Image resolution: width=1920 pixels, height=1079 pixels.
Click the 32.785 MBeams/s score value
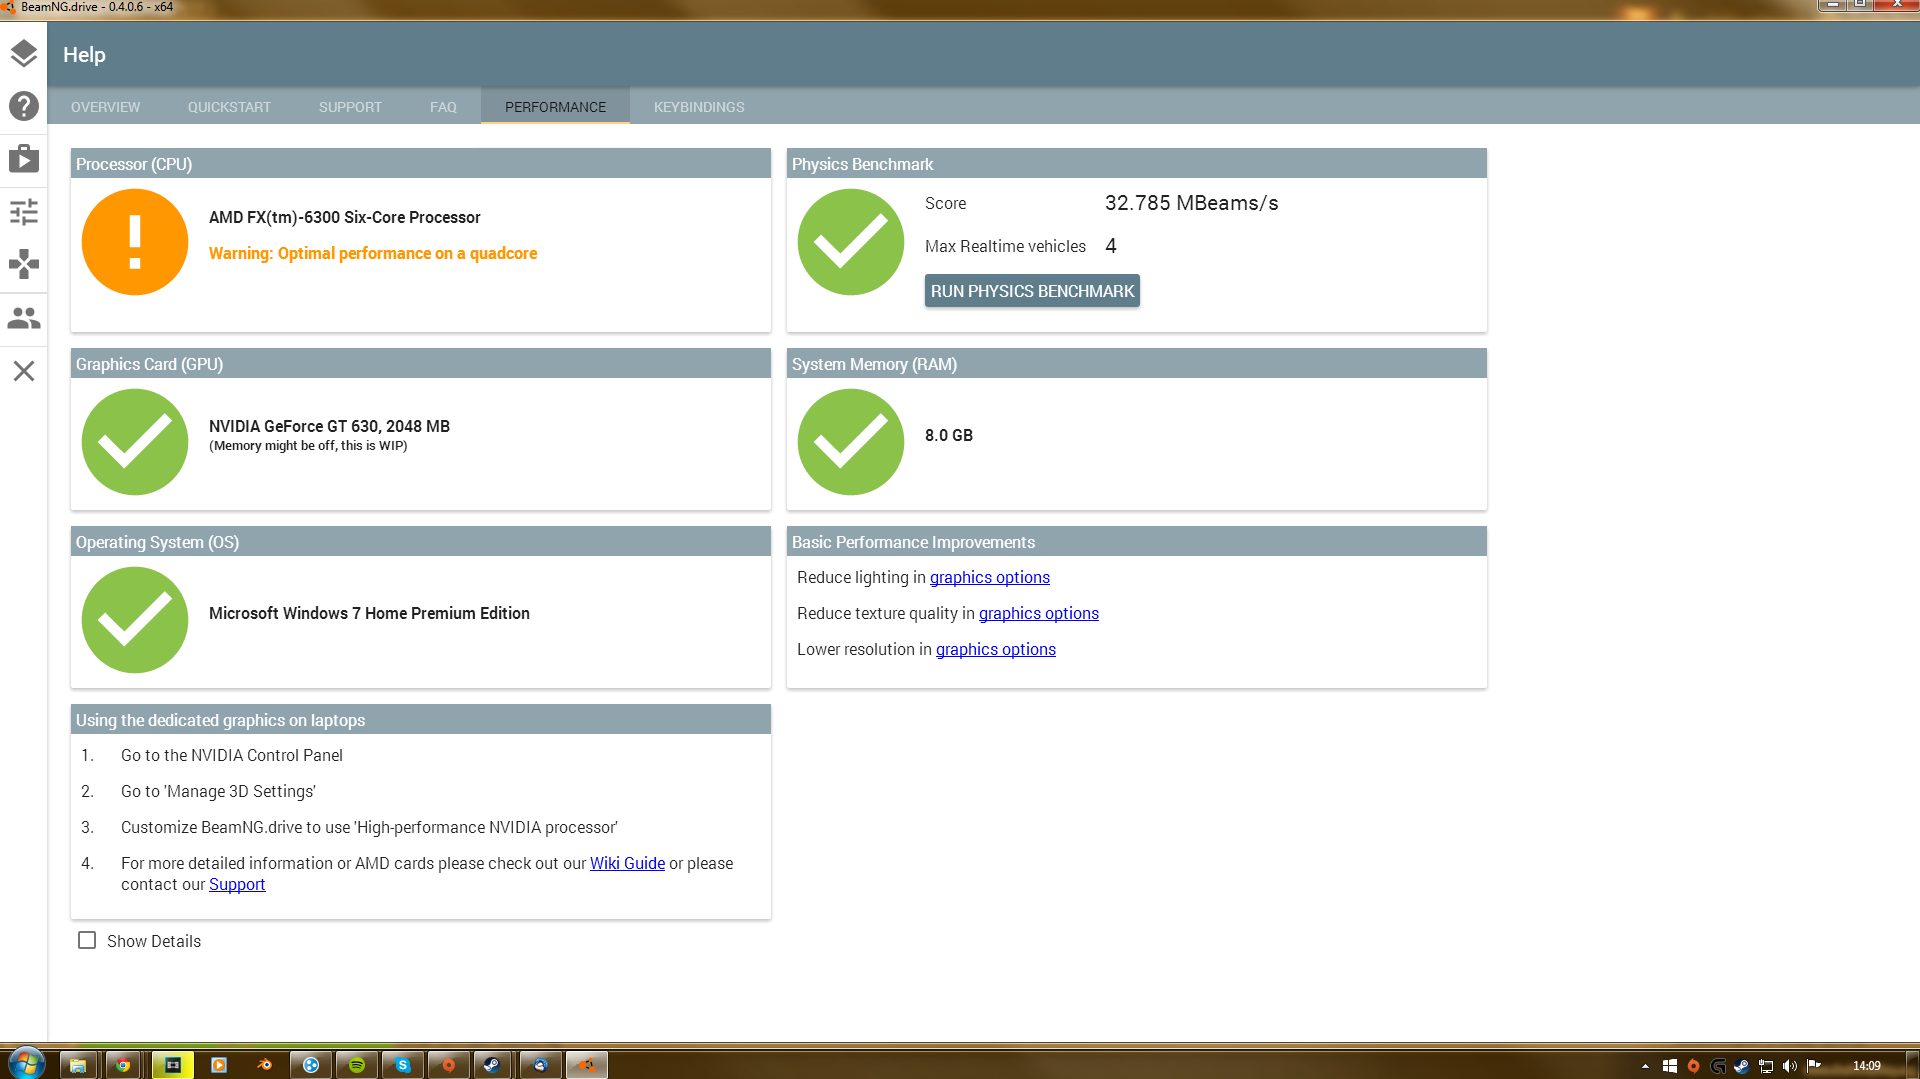click(1191, 203)
